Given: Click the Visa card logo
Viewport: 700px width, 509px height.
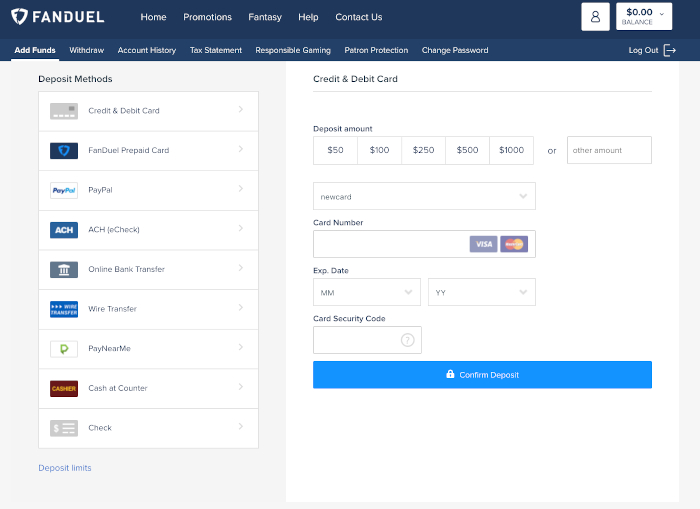Looking at the screenshot, I should pyautogui.click(x=483, y=244).
